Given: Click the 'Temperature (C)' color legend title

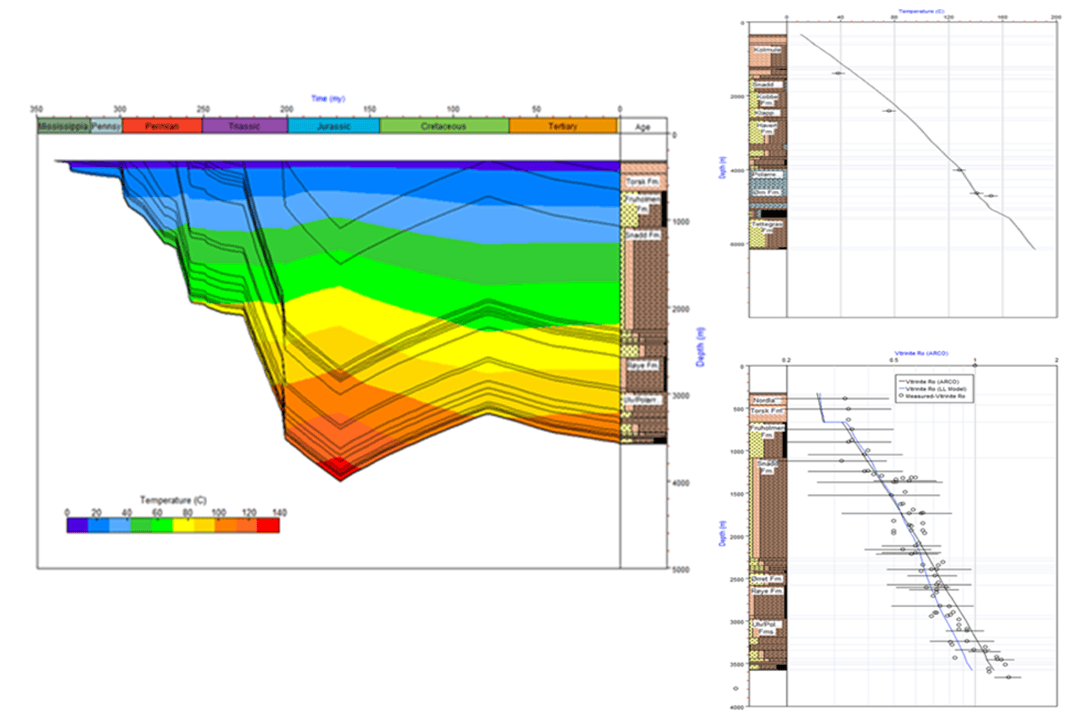Looking at the screenshot, I should pyautogui.click(x=173, y=500).
